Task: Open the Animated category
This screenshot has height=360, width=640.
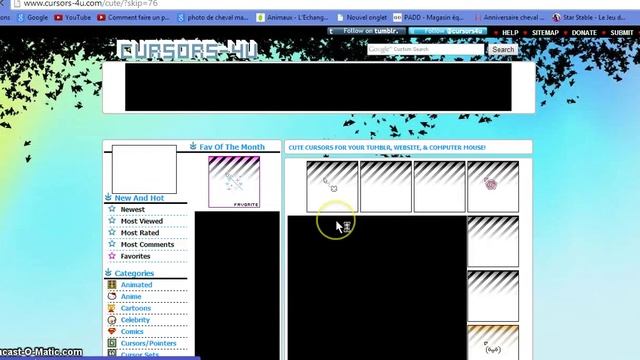Action: 136,285
